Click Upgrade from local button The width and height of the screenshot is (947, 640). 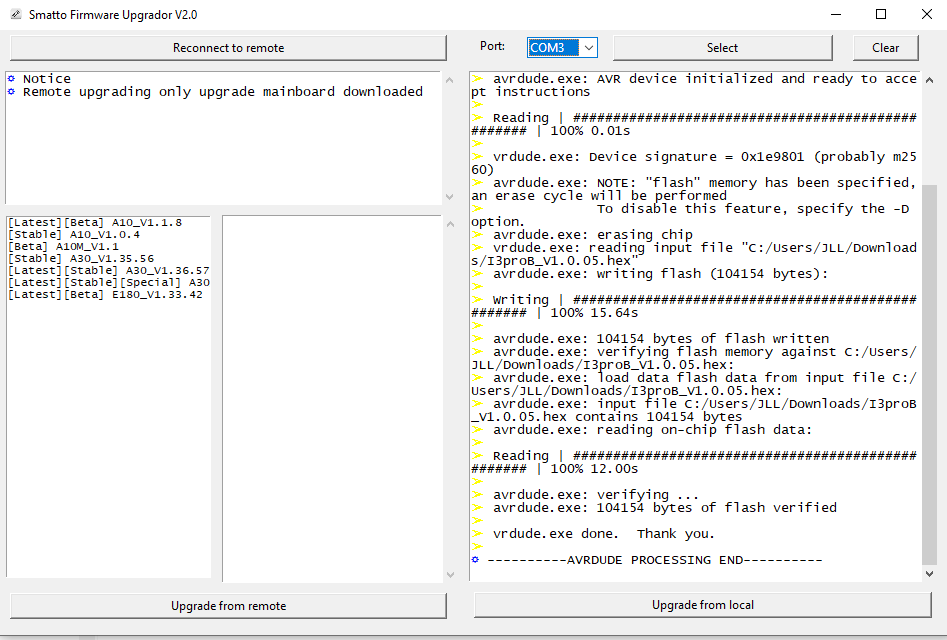coord(702,605)
